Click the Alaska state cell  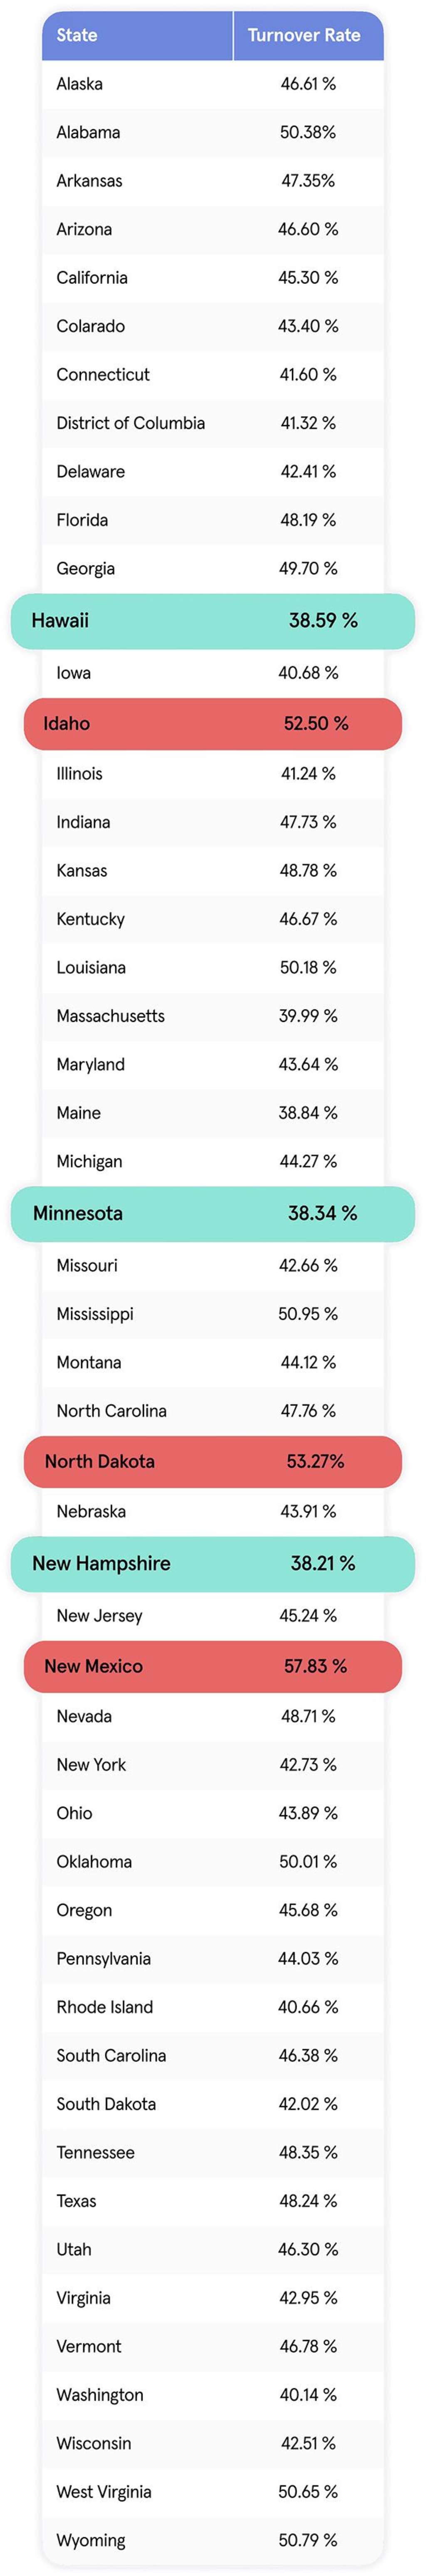(x=80, y=84)
